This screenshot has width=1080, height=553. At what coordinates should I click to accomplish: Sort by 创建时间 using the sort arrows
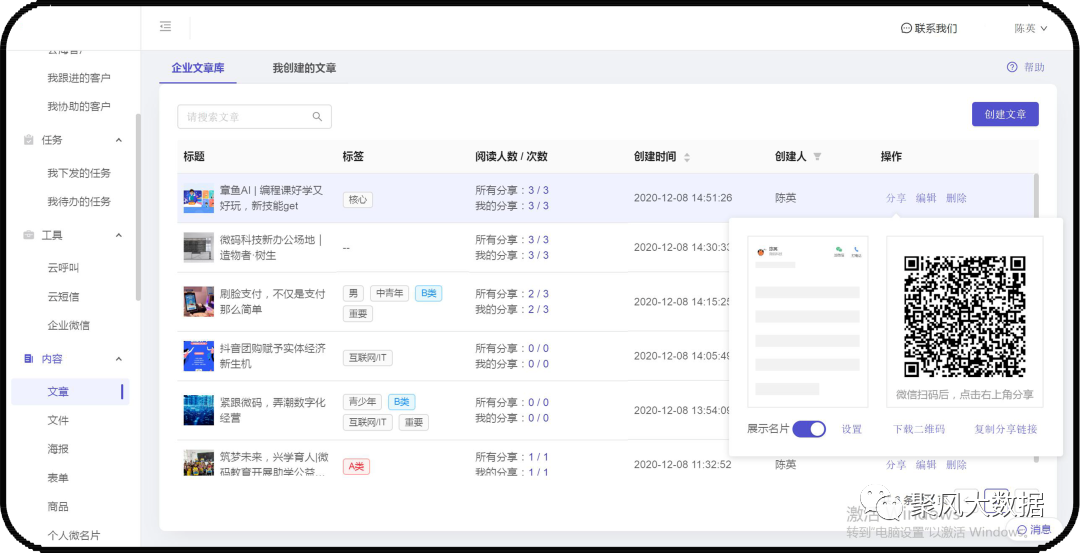687,157
